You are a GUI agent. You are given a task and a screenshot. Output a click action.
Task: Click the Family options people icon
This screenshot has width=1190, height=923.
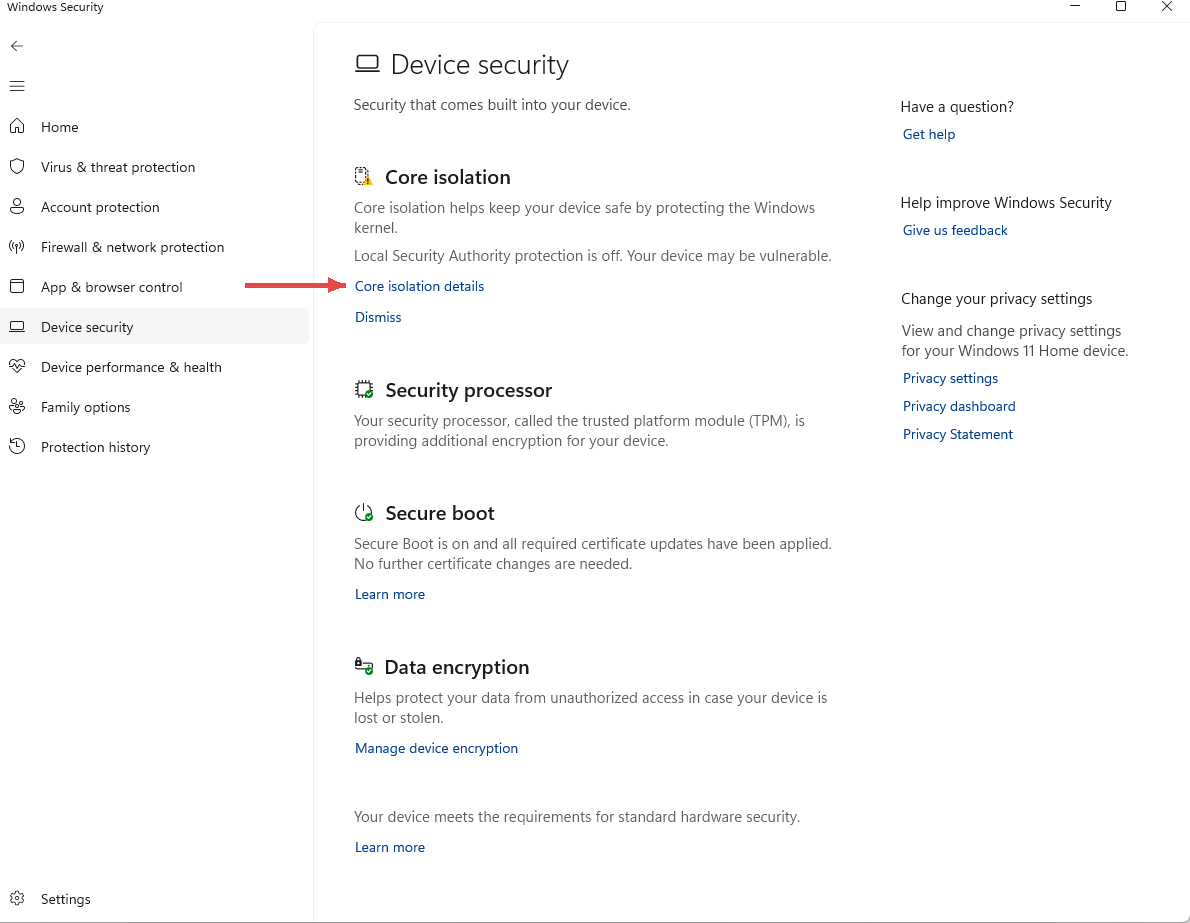click(17, 406)
